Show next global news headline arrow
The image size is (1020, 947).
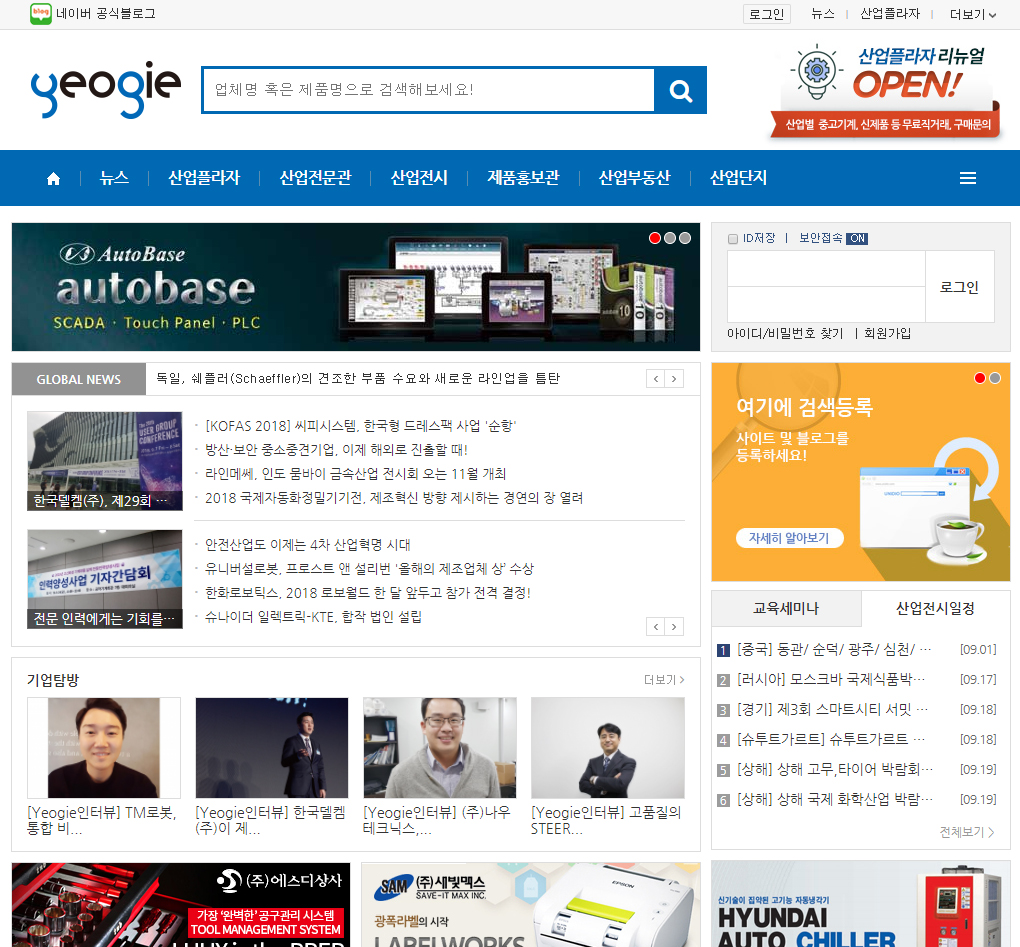674,379
